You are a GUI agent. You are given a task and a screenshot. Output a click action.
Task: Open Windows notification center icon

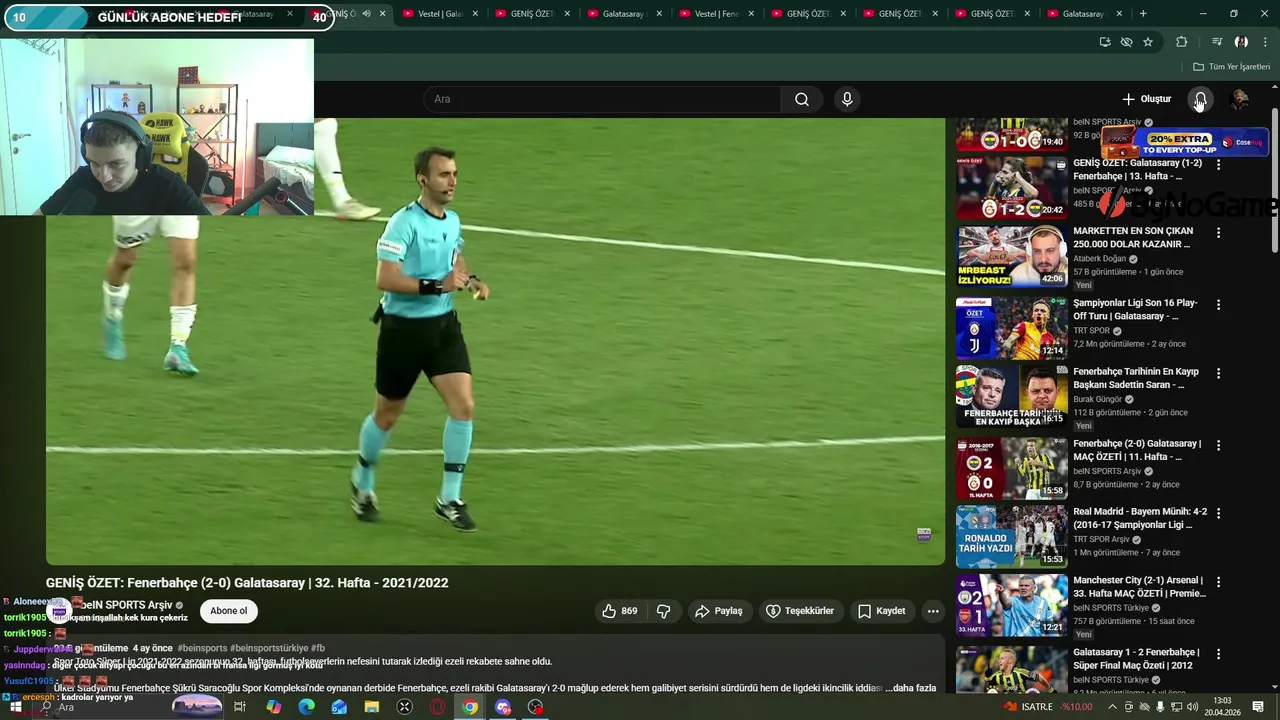(x=1258, y=707)
